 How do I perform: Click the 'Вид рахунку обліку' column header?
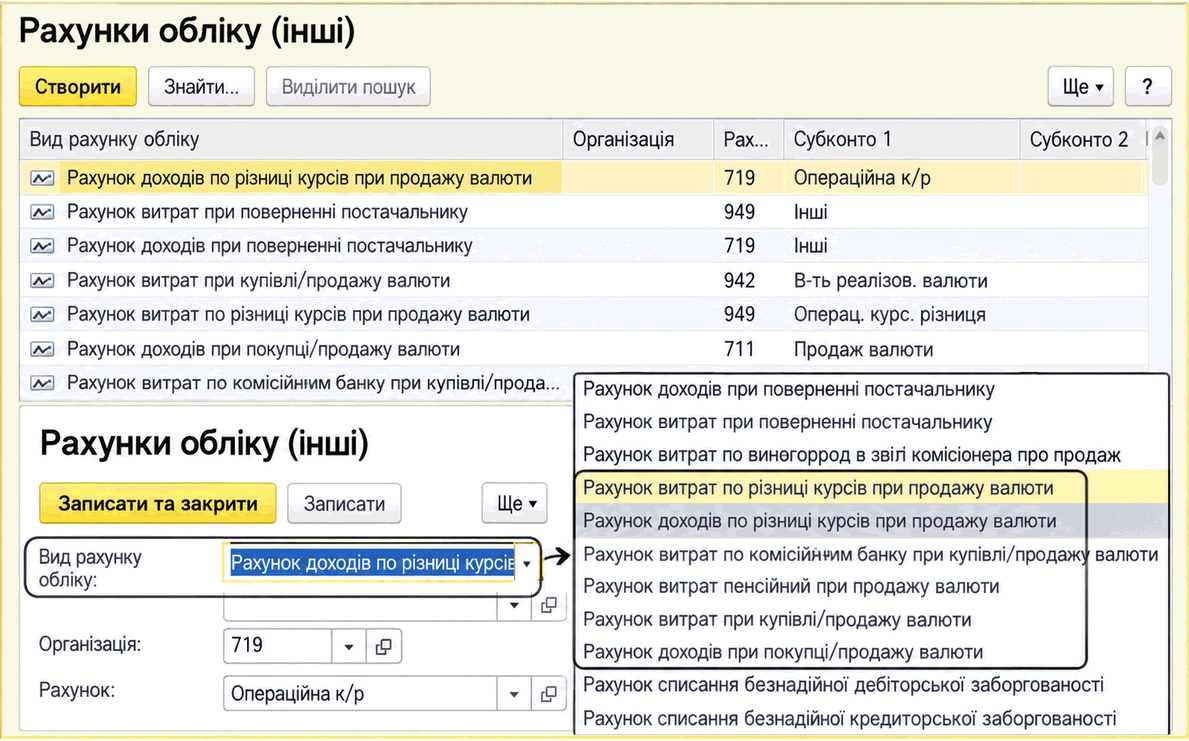pos(291,140)
